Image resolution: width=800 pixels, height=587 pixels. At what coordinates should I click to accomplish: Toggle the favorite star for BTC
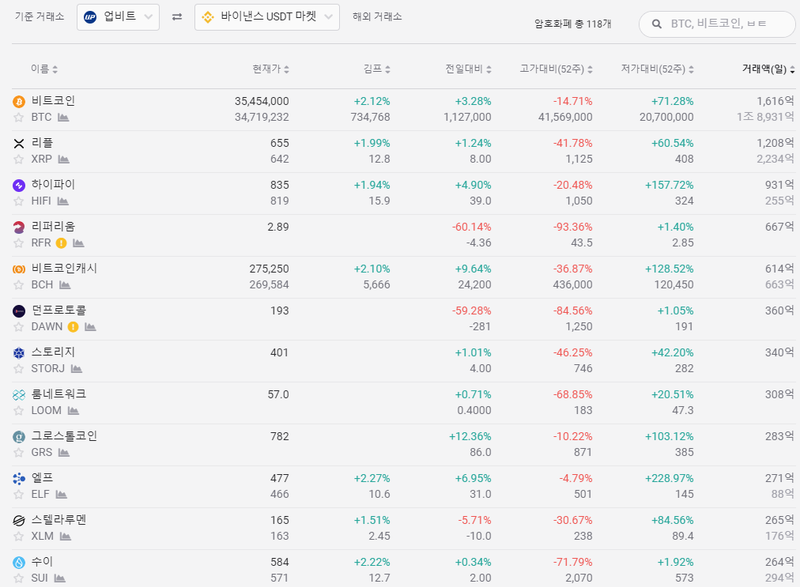coord(19,118)
